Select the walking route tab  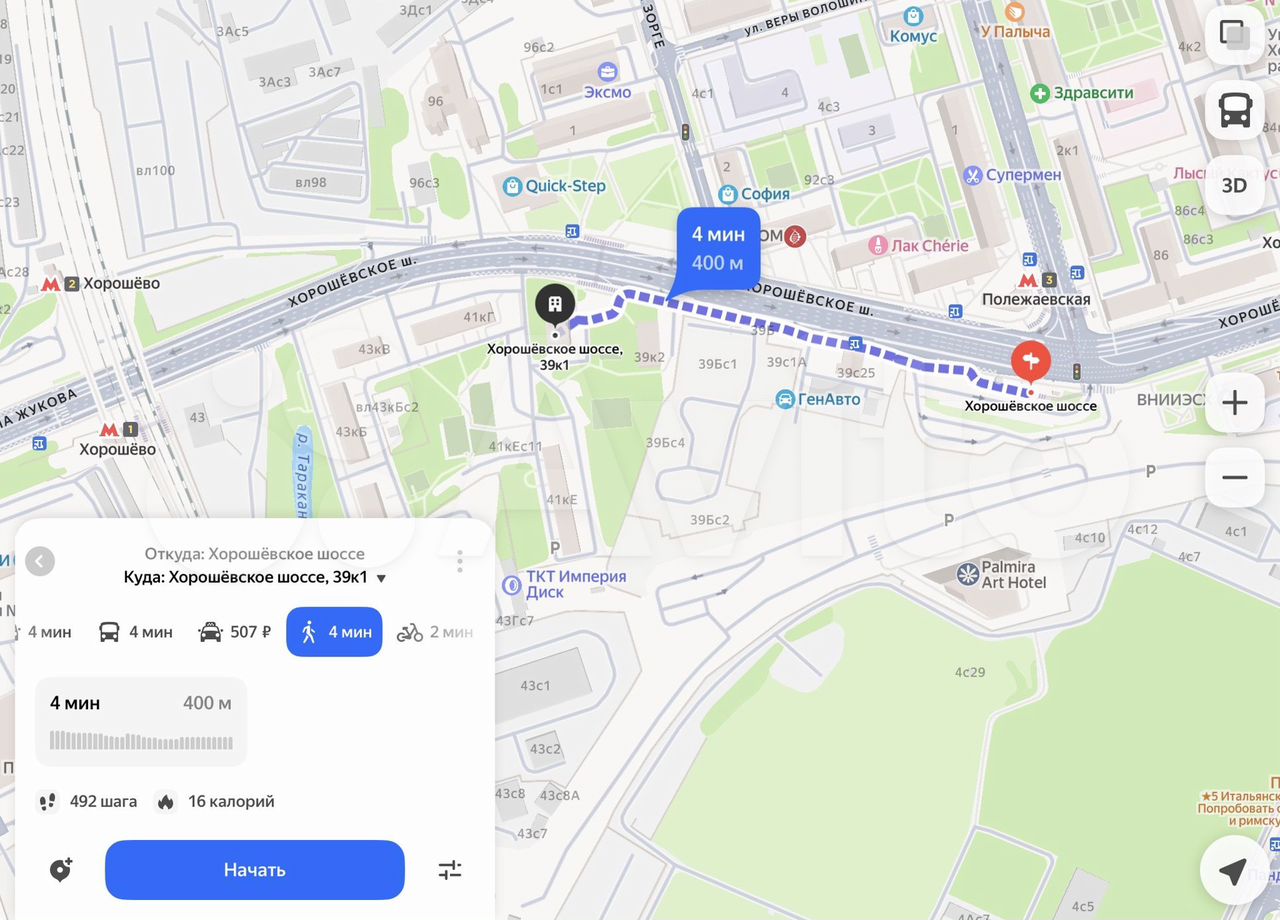click(334, 632)
